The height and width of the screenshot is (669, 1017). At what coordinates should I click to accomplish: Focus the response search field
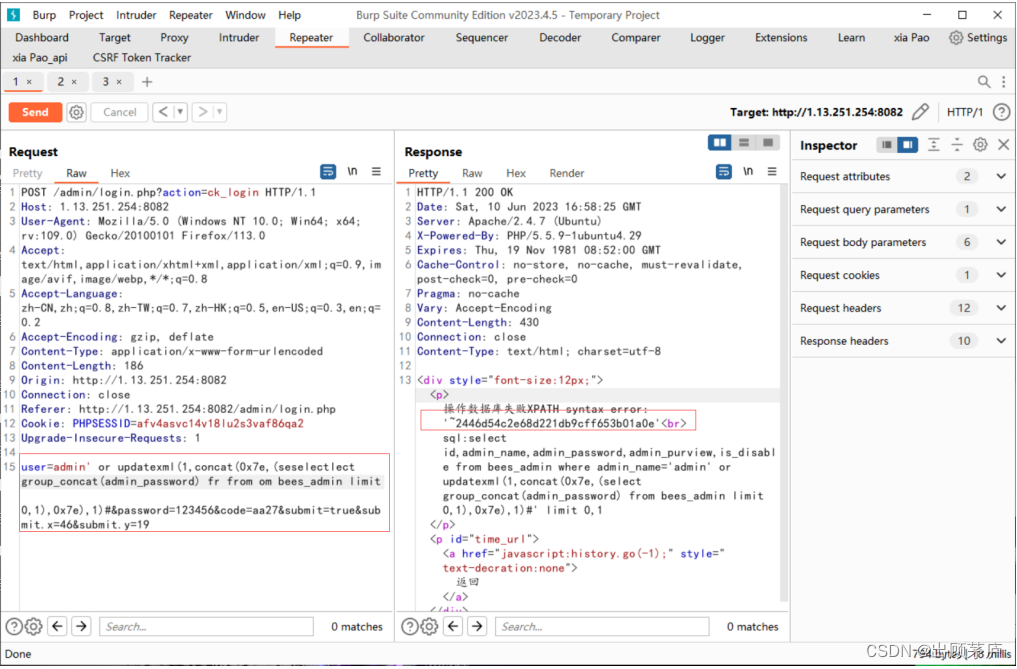tap(602, 627)
